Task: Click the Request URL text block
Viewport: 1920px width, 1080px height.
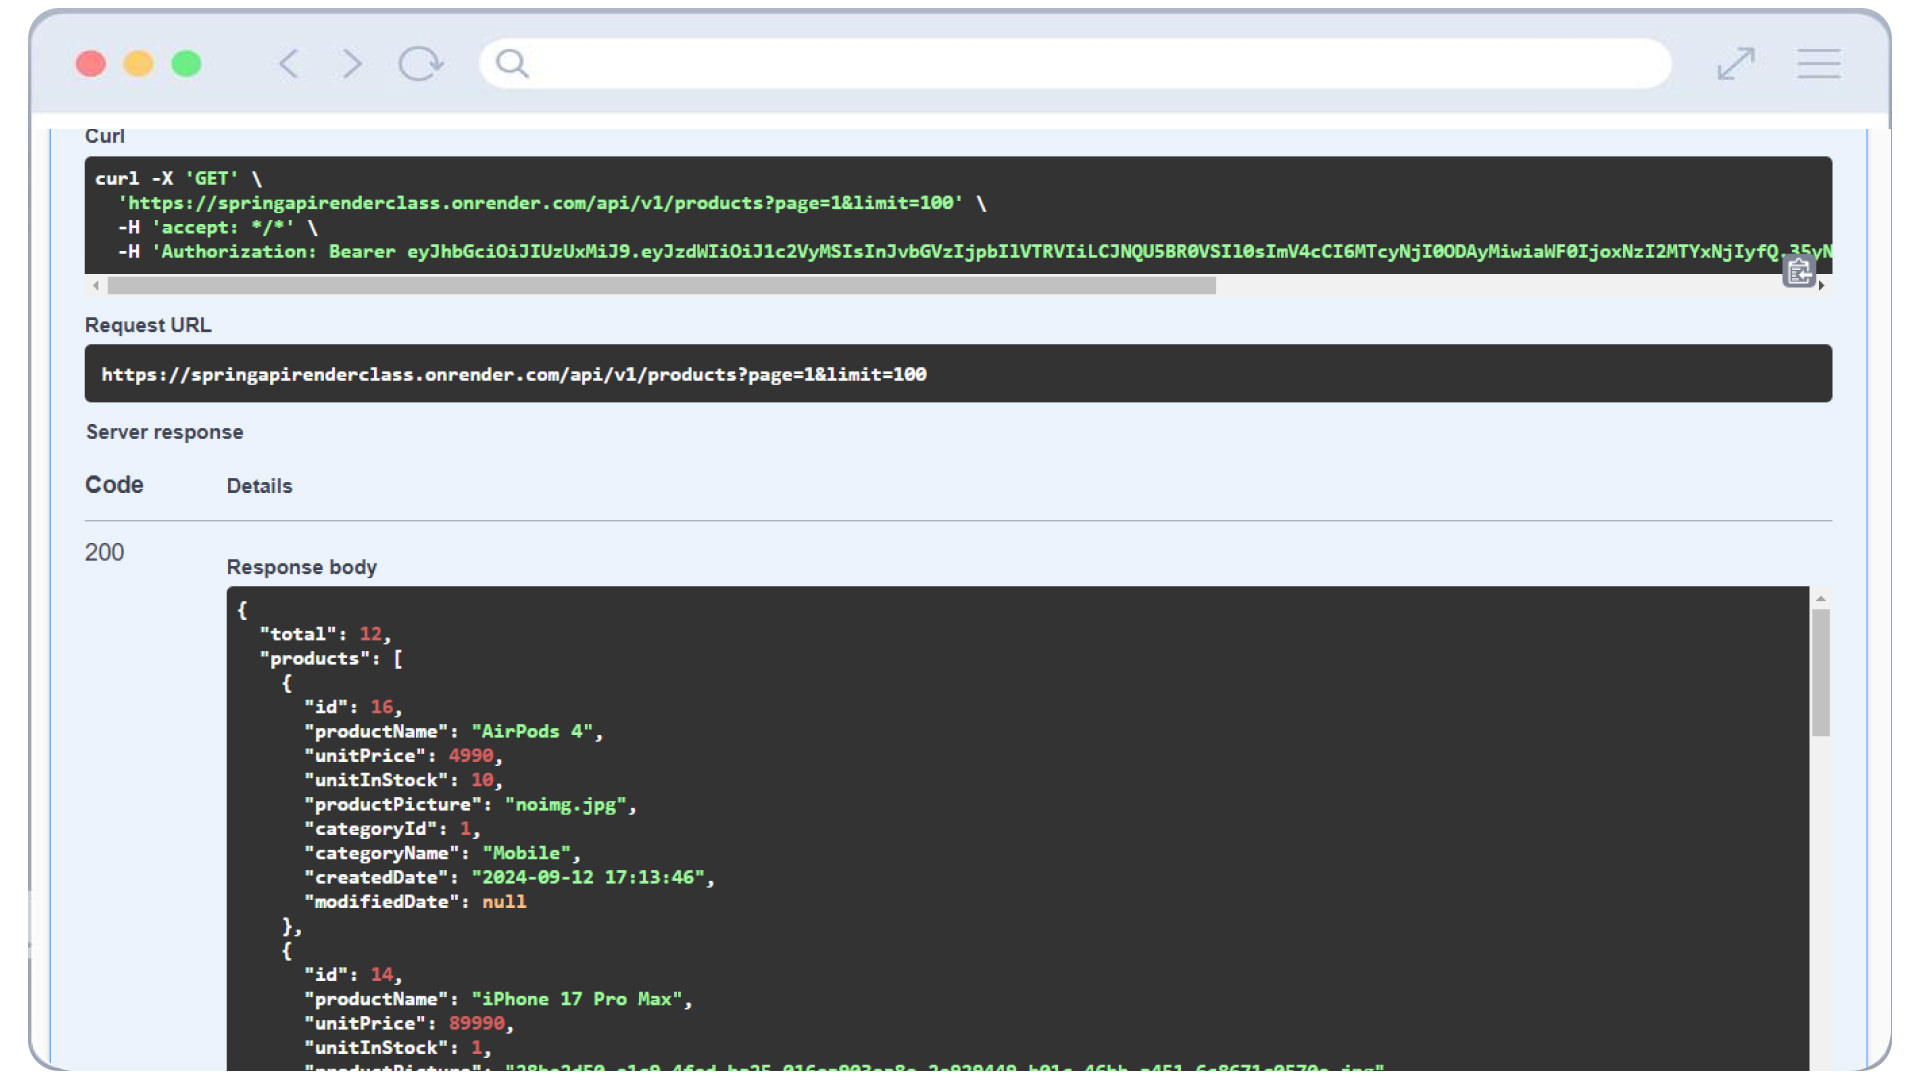Action: point(513,374)
